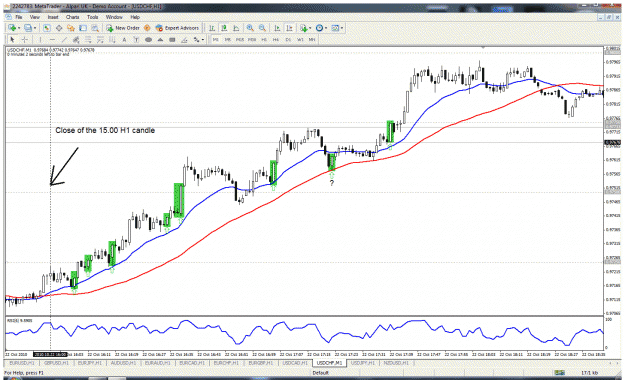Select the Text (A) tool
This screenshot has height=380, width=625.
pyautogui.click(x=124, y=39)
